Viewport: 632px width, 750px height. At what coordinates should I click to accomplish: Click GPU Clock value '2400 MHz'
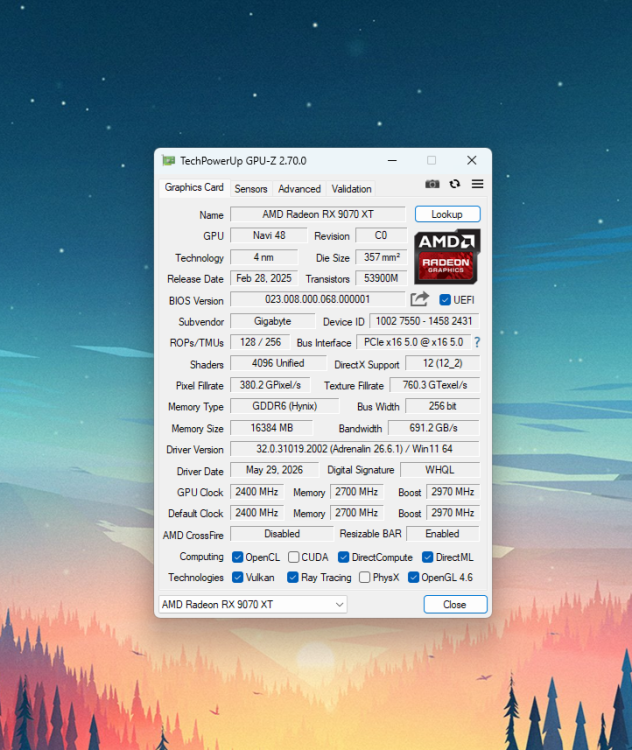pos(257,492)
